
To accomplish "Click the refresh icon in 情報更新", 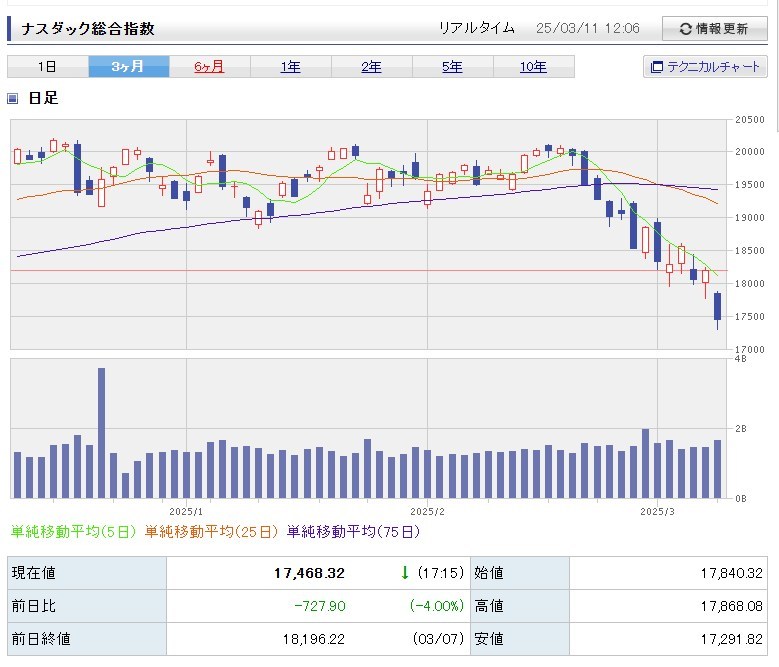I will pyautogui.click(x=685, y=29).
